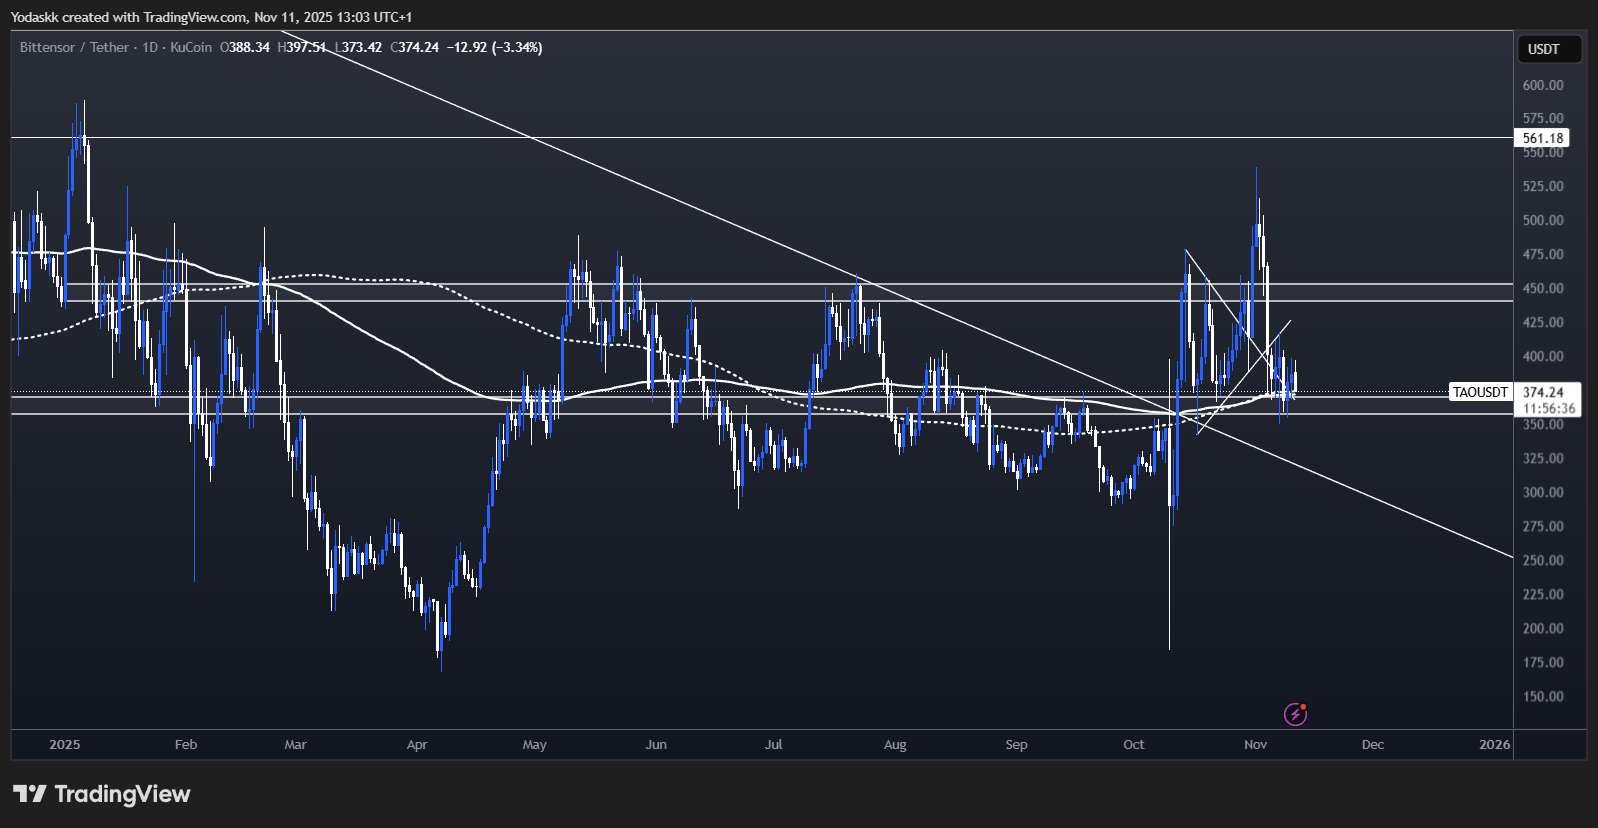Click the candle countdown timer 11:56:36
Screen dimensions: 1598x828
[x=1548, y=408]
